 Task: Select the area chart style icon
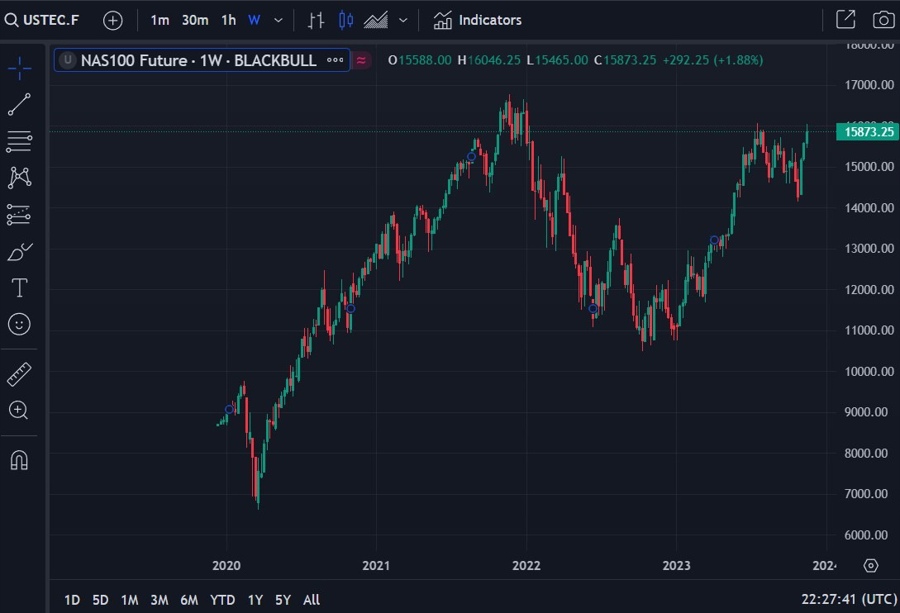pyautogui.click(x=375, y=20)
